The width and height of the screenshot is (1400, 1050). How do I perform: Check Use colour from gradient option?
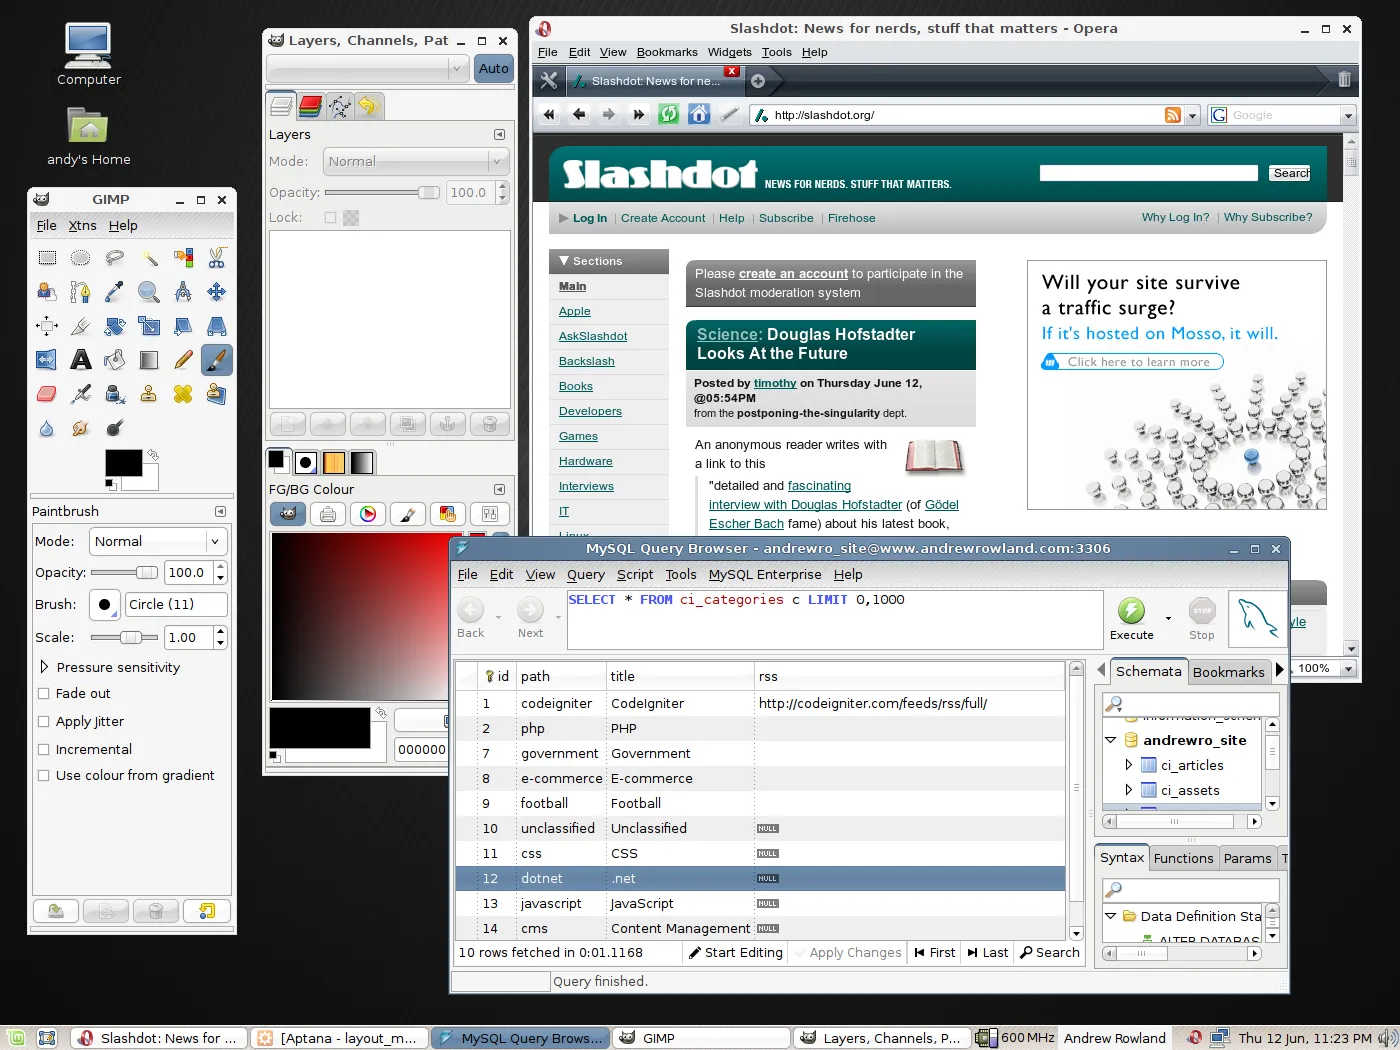coord(43,775)
